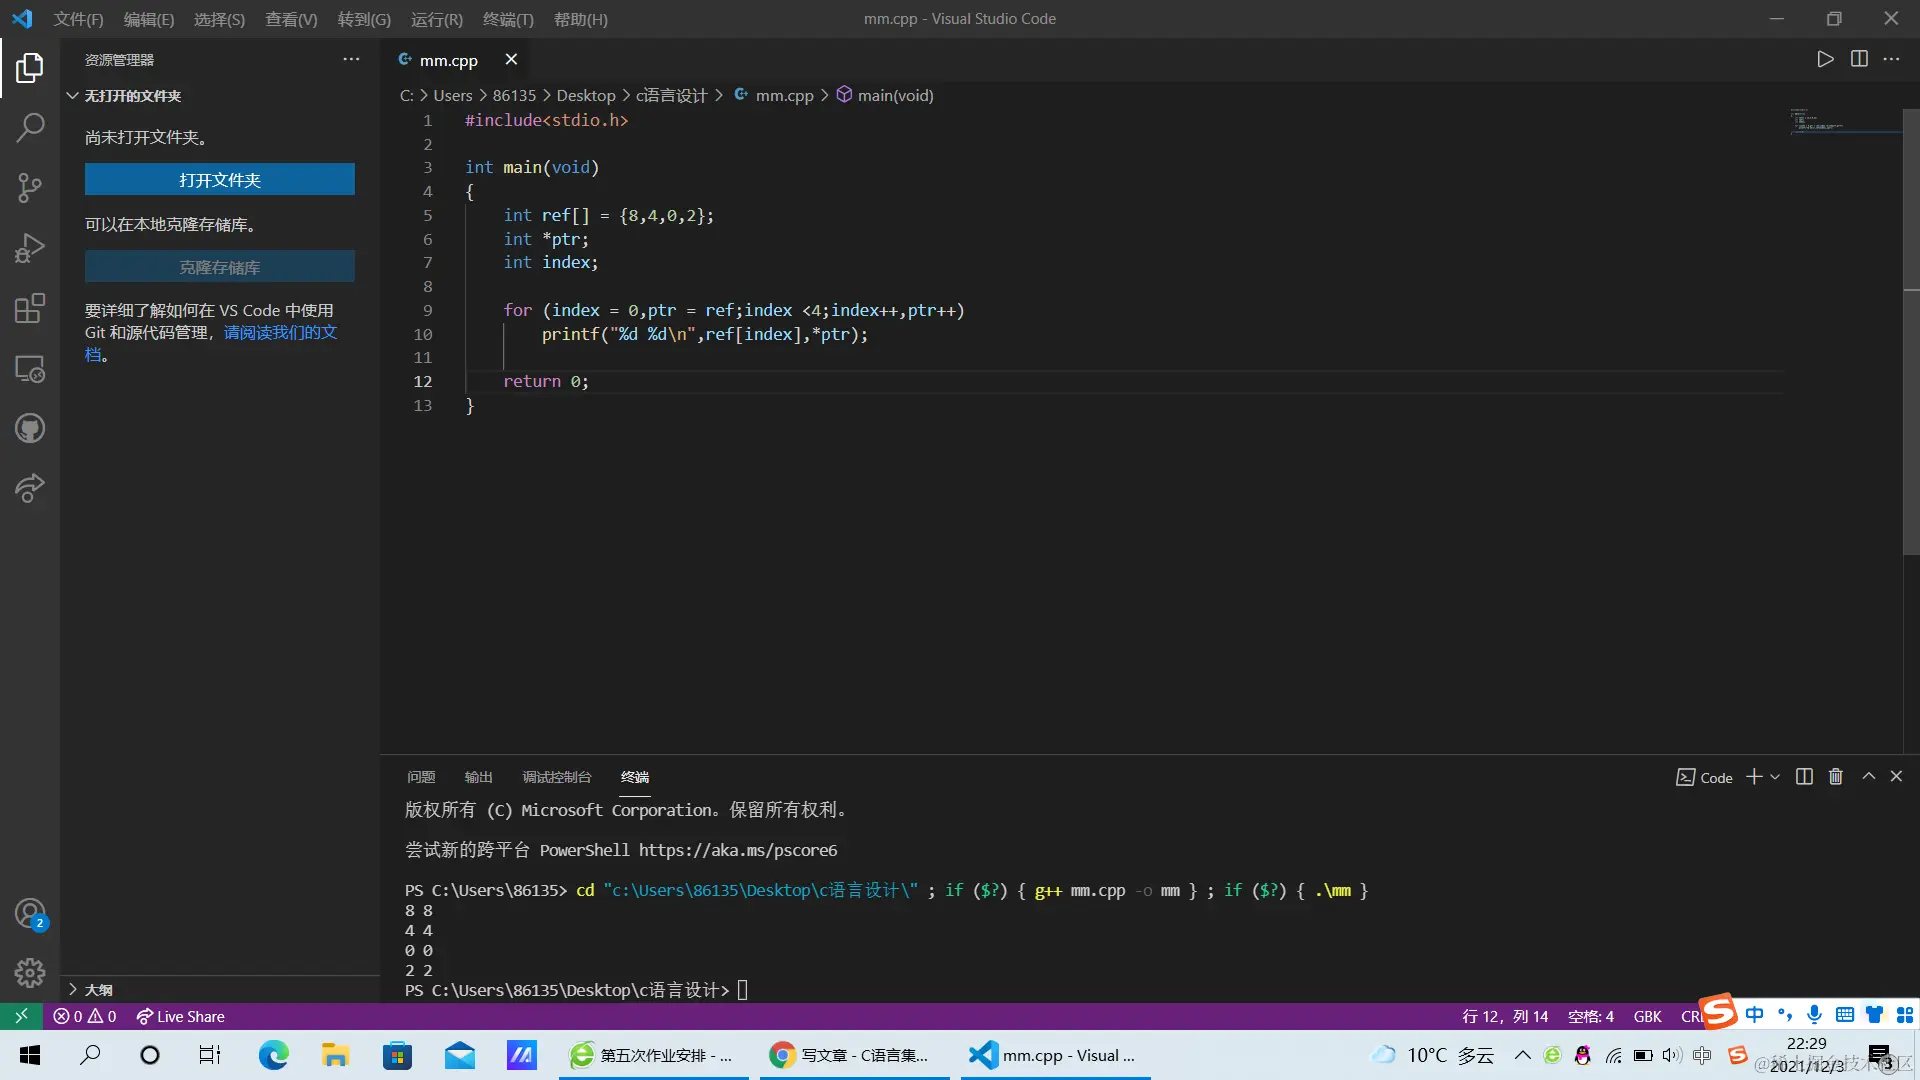Click the Run Code play button
Screen dimensions: 1920x1080
pos(1825,59)
